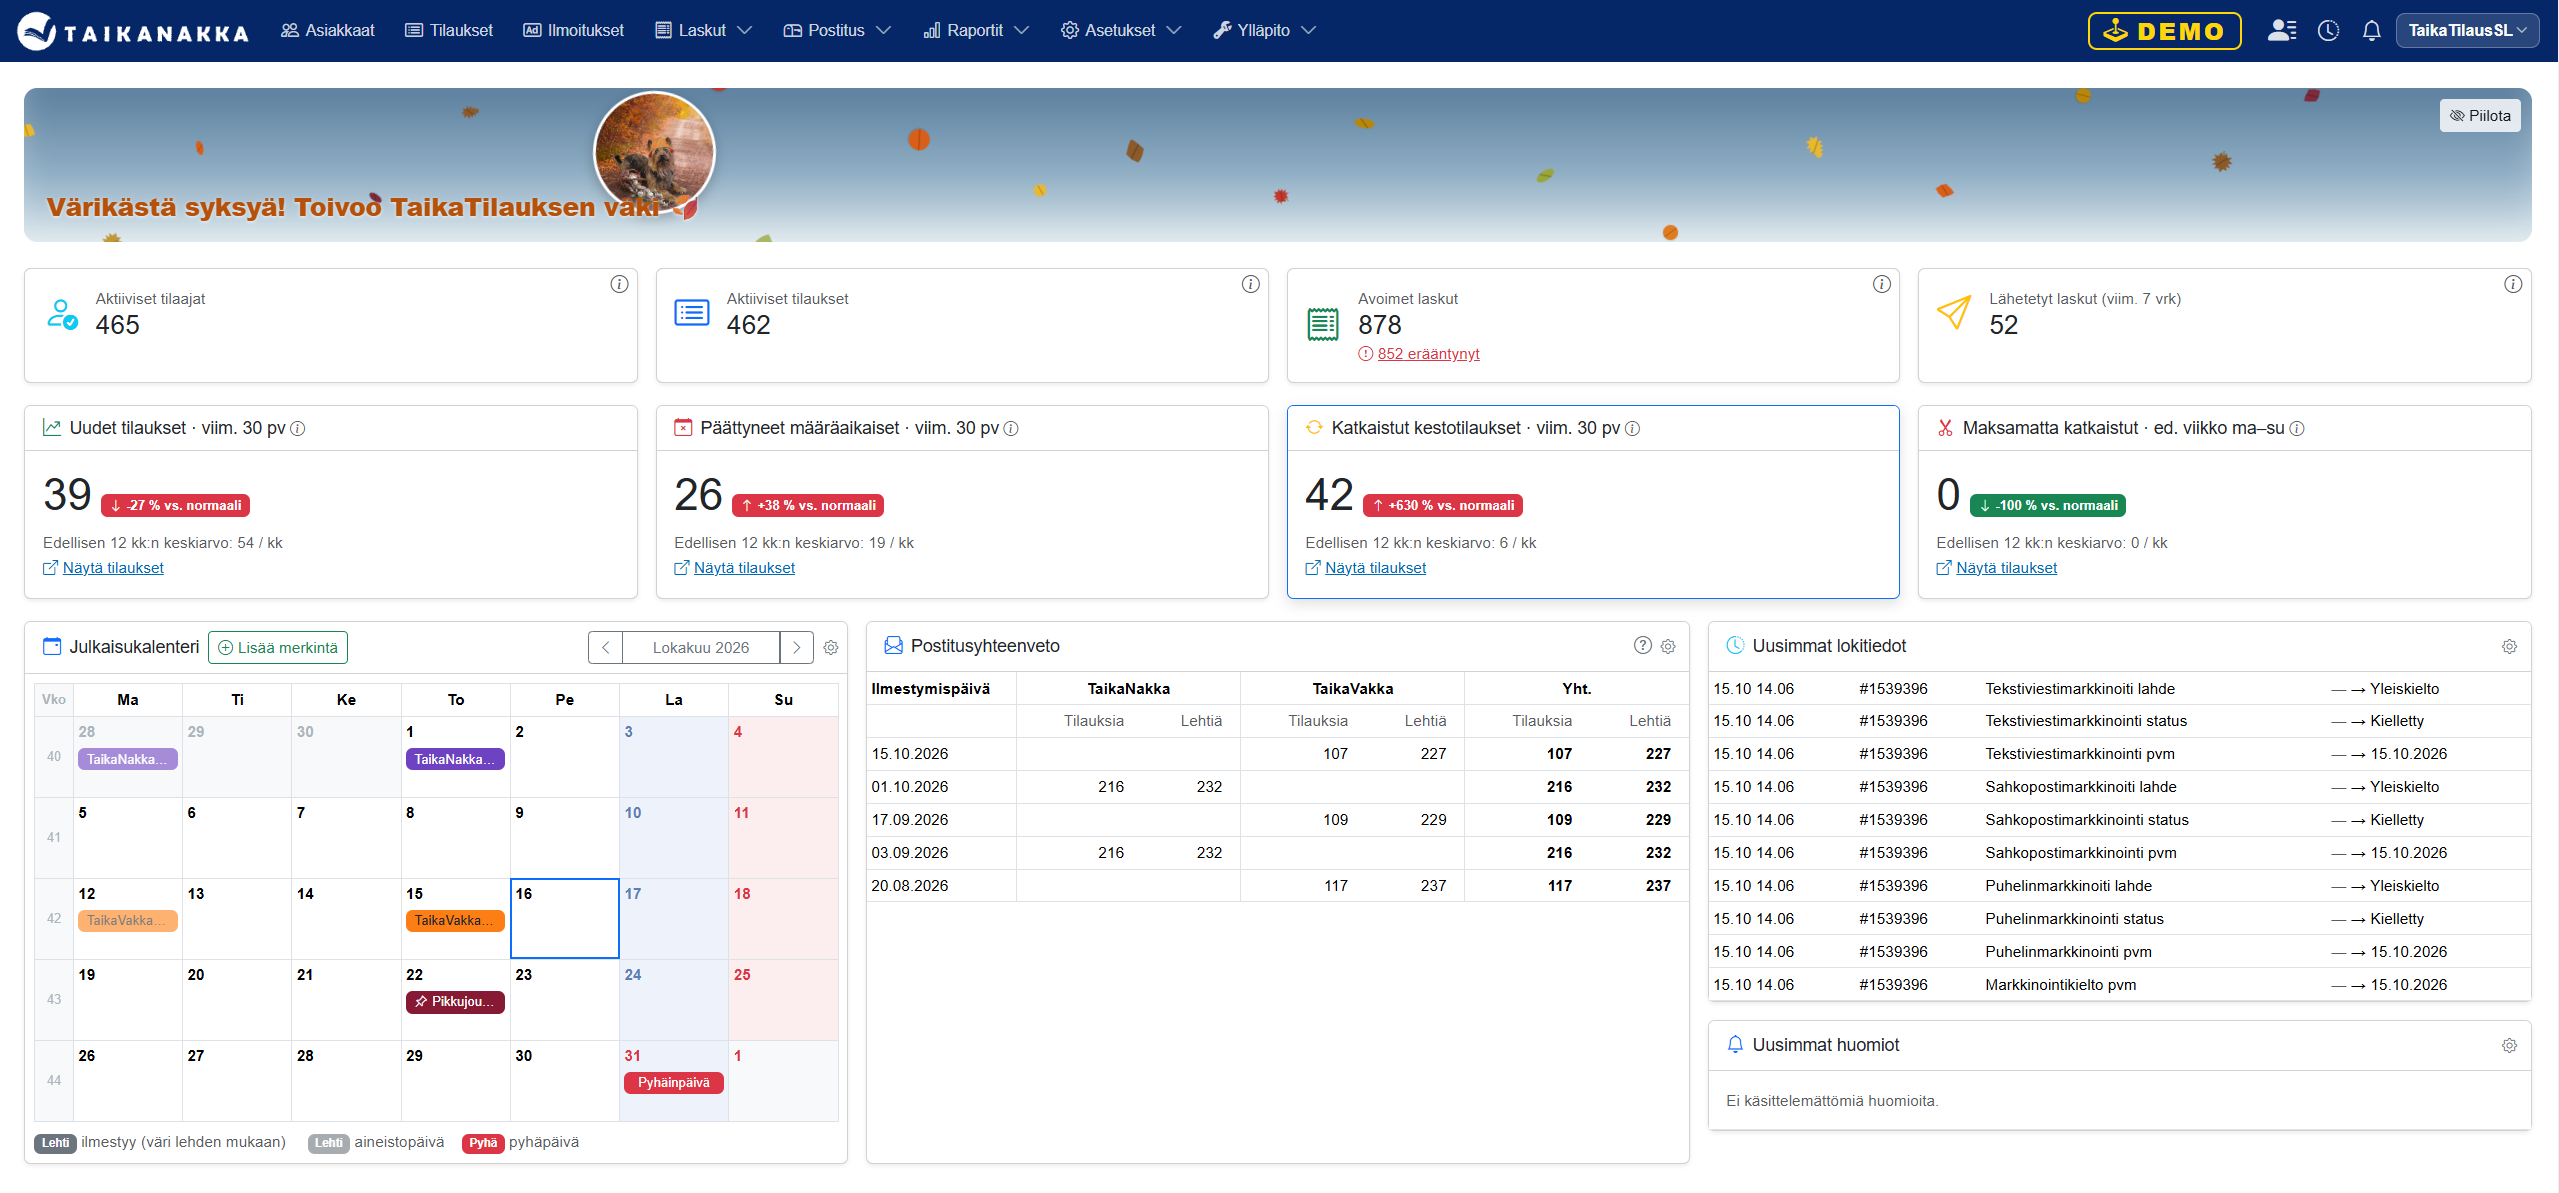Click the DEMO button
Image resolution: width=2559 pixels, height=1193 pixels.
[2164, 31]
